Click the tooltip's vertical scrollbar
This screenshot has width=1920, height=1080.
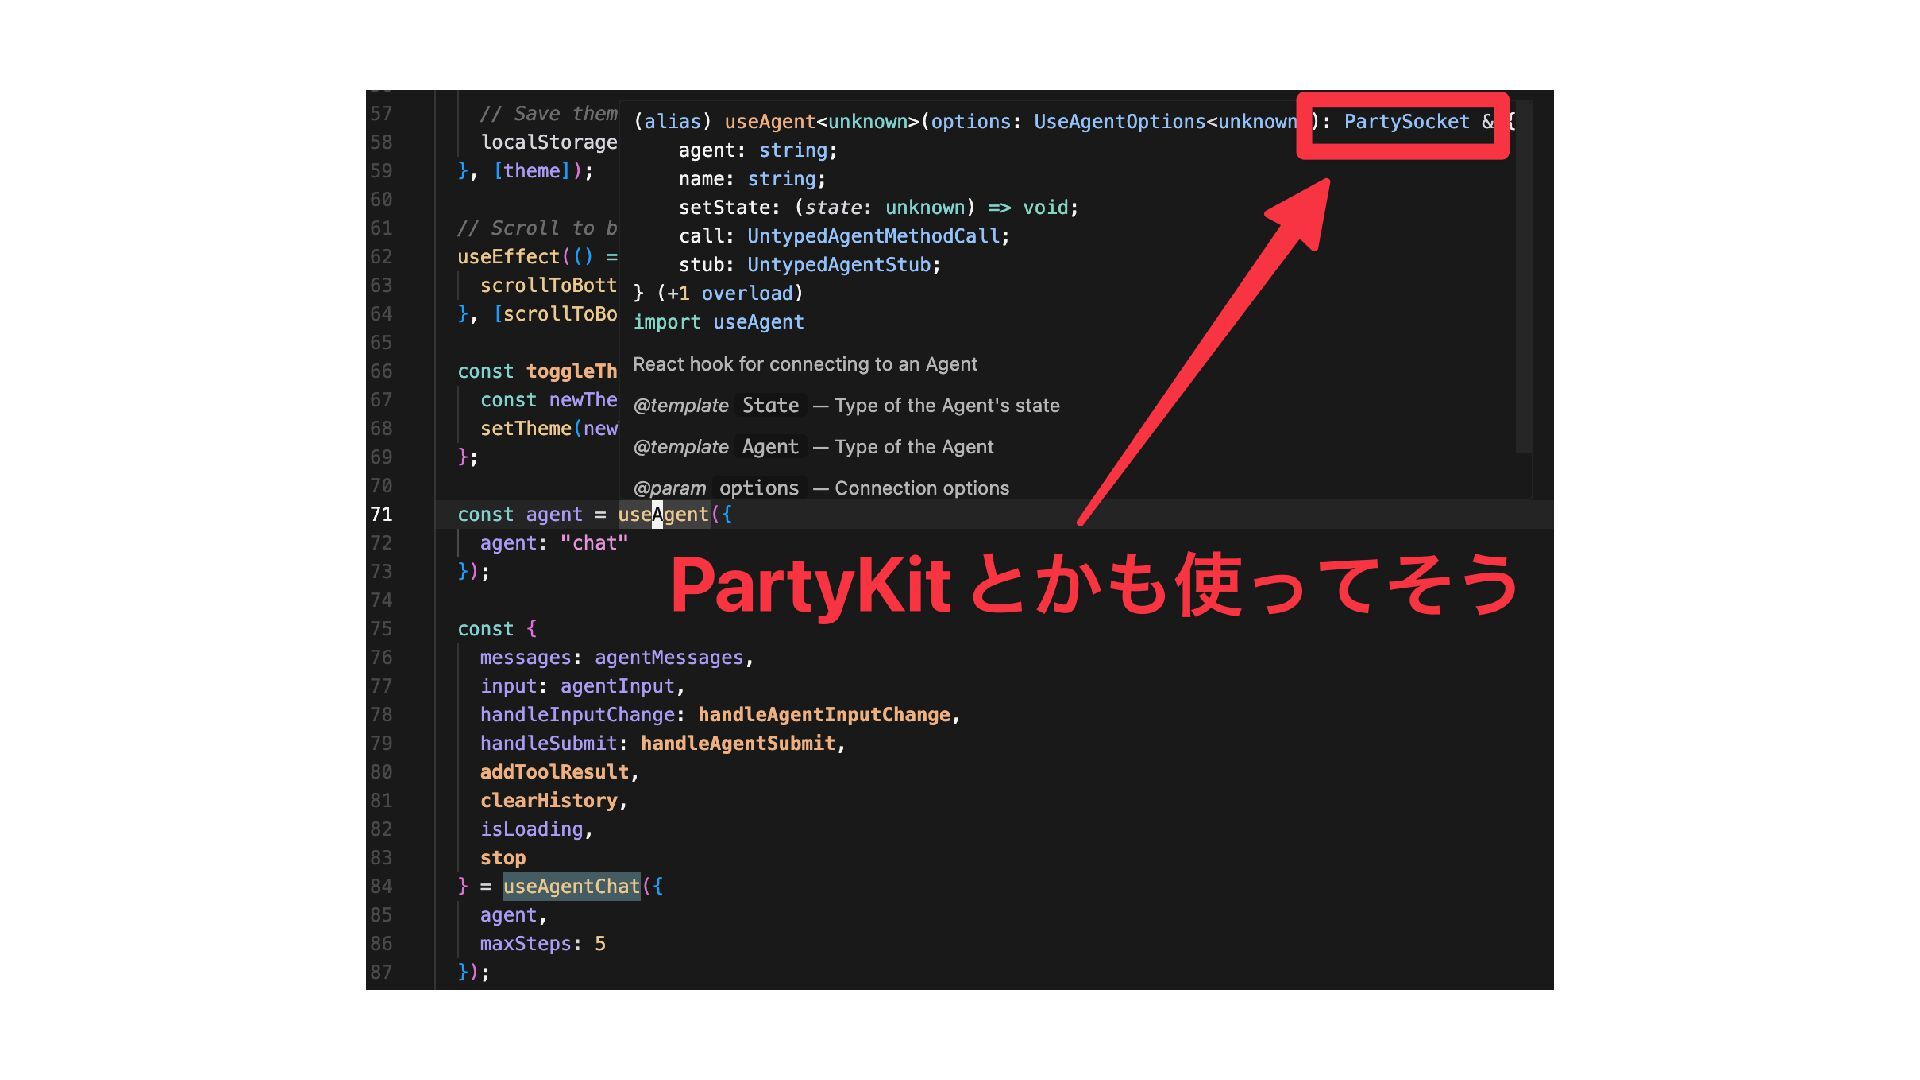pyautogui.click(x=1524, y=275)
